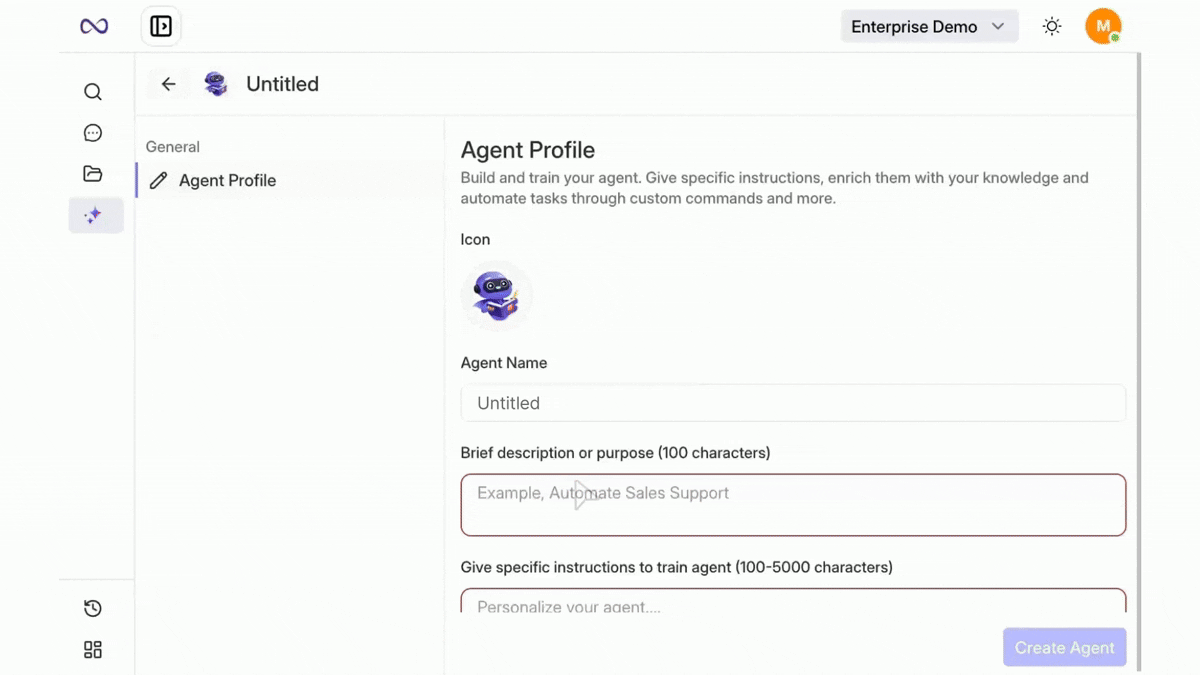Open the folders section in the sidebar

(x=92, y=173)
